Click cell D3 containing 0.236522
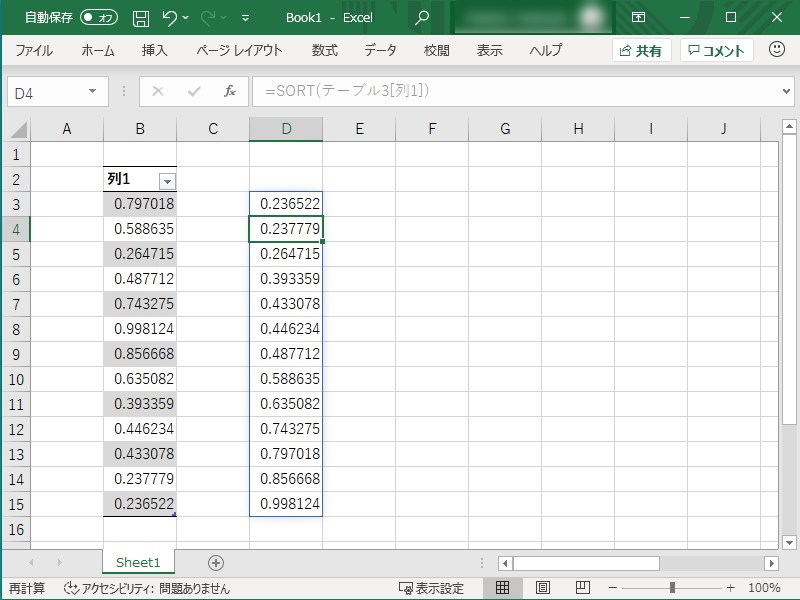Image resolution: width=800 pixels, height=600 pixels. pos(286,204)
